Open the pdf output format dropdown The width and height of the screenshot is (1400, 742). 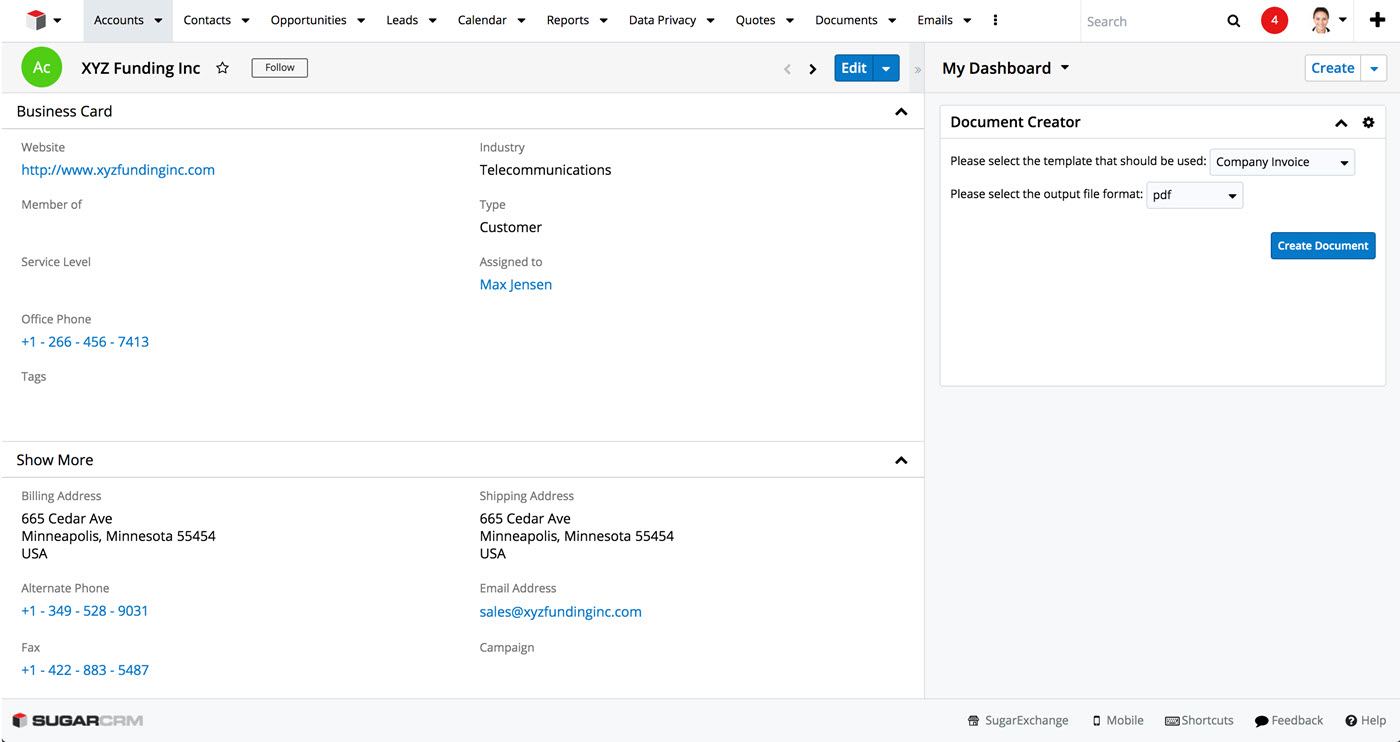pyautogui.click(x=1195, y=195)
